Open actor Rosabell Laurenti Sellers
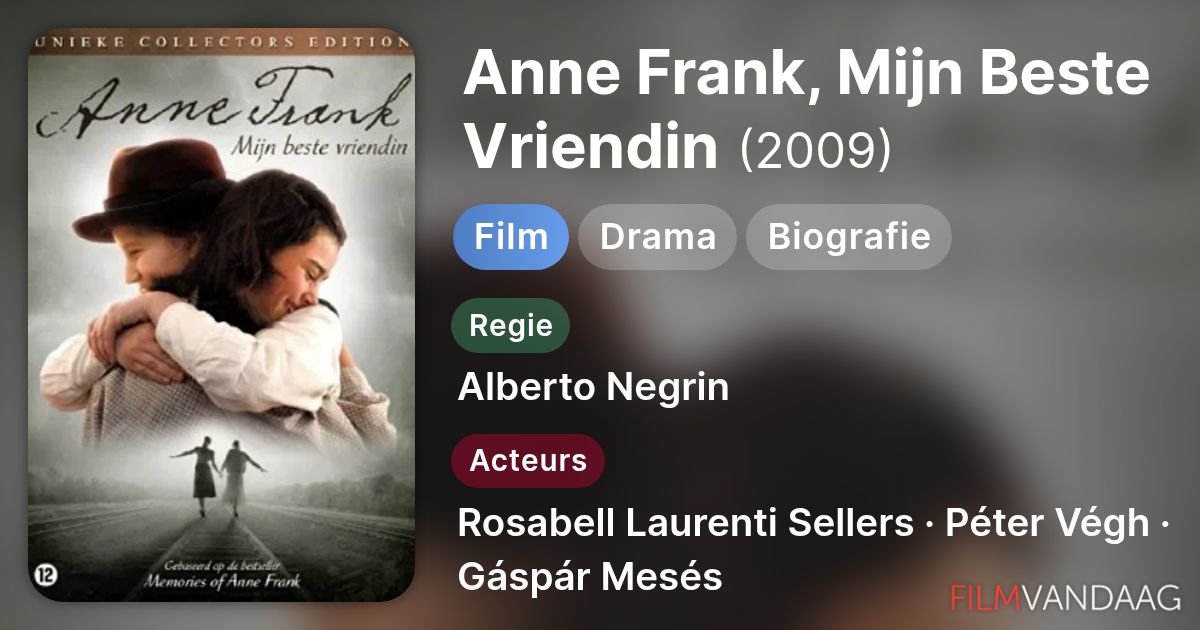The height and width of the screenshot is (630, 1200). click(685, 523)
